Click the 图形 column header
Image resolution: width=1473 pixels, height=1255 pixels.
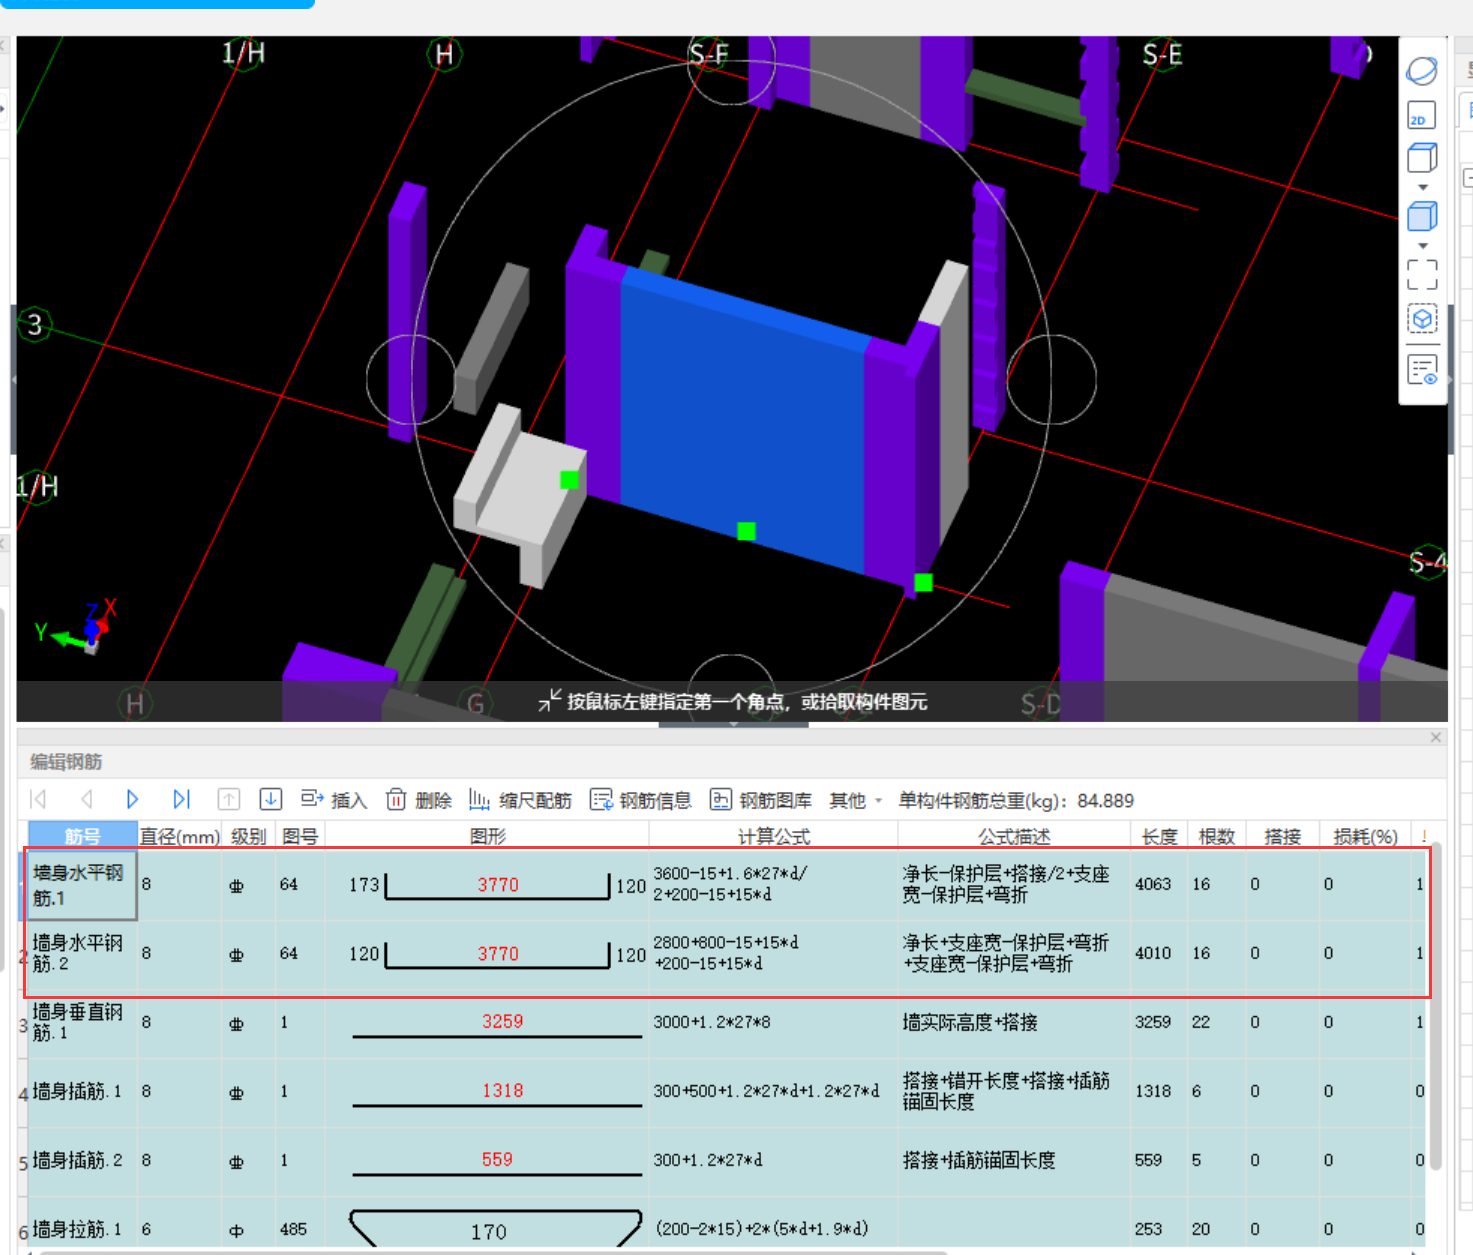click(x=487, y=836)
